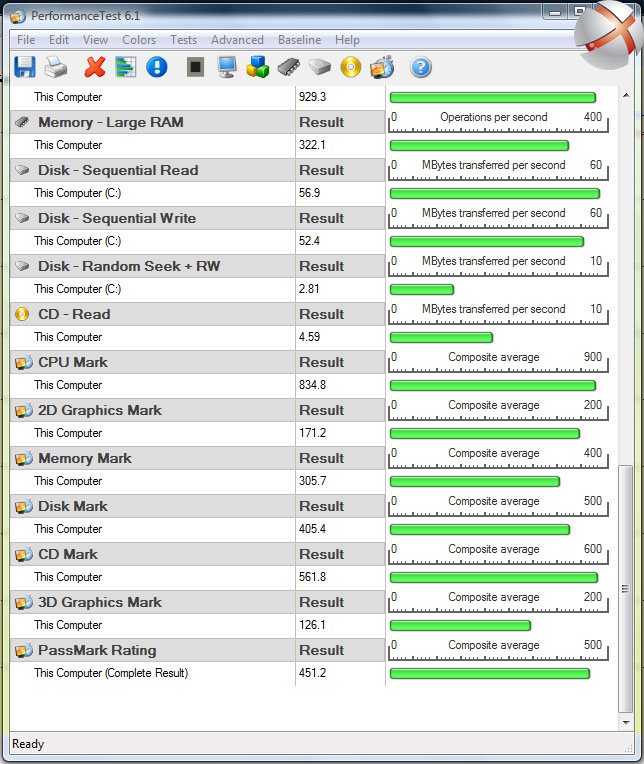Click the Print toolbar icon
The height and width of the screenshot is (764, 644).
56,67
